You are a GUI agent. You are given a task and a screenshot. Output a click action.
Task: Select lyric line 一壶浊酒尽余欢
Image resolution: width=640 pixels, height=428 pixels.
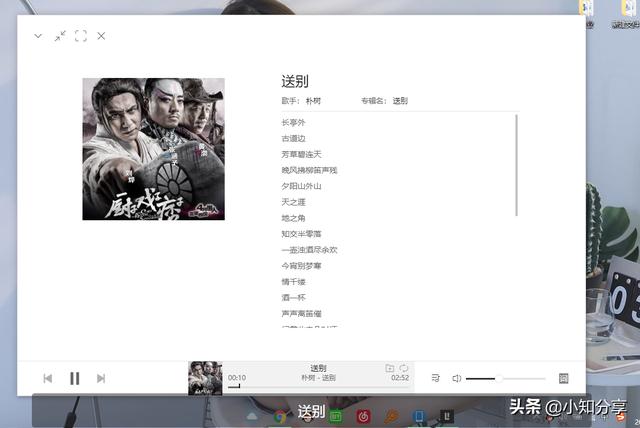(309, 250)
